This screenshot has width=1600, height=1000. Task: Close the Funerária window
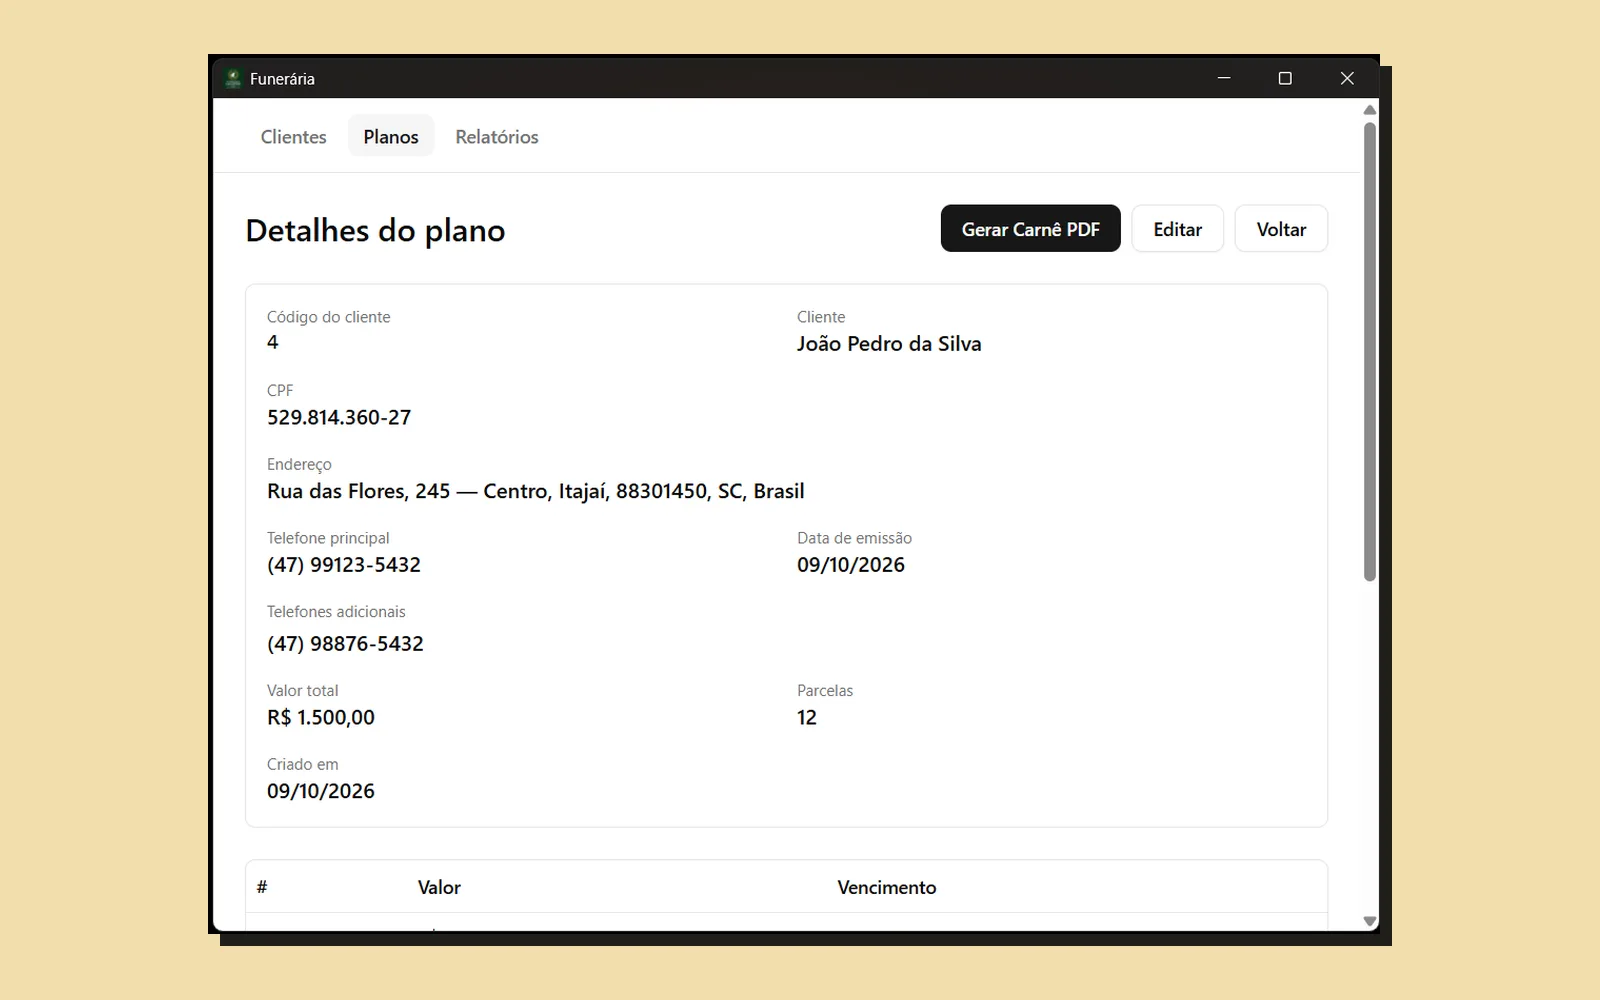coord(1347,78)
